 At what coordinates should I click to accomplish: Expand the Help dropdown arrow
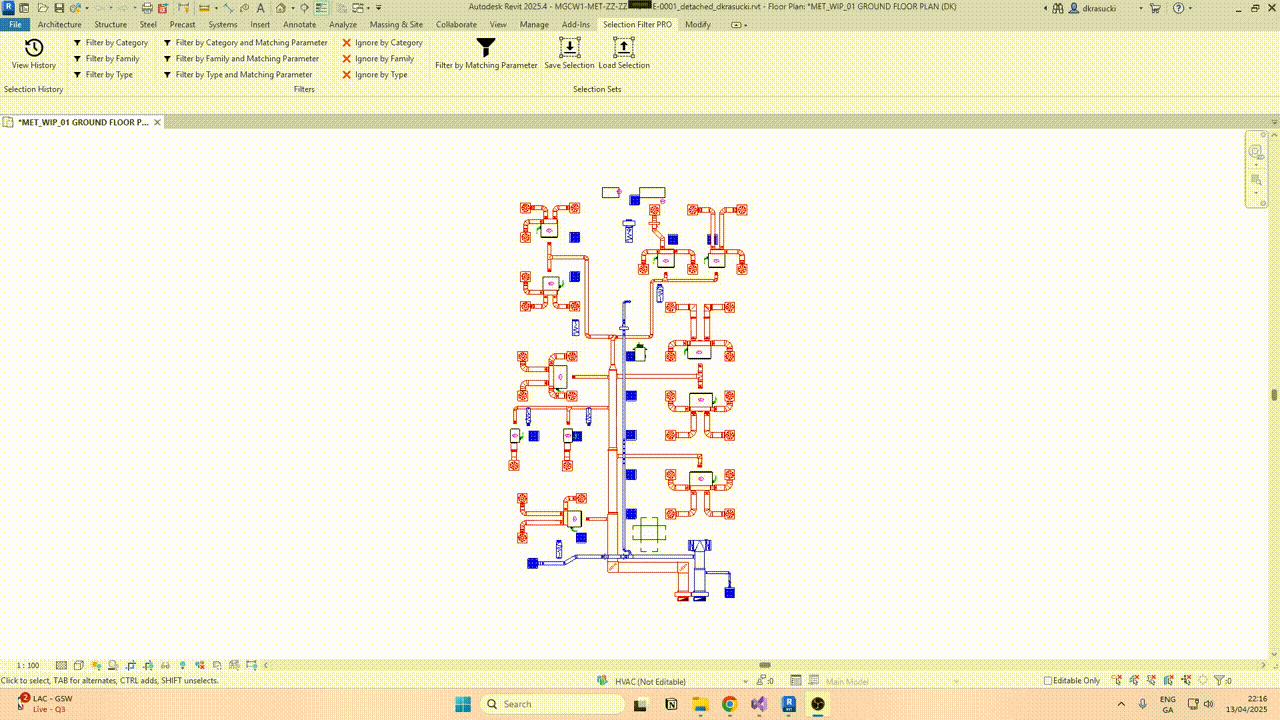[1189, 8]
